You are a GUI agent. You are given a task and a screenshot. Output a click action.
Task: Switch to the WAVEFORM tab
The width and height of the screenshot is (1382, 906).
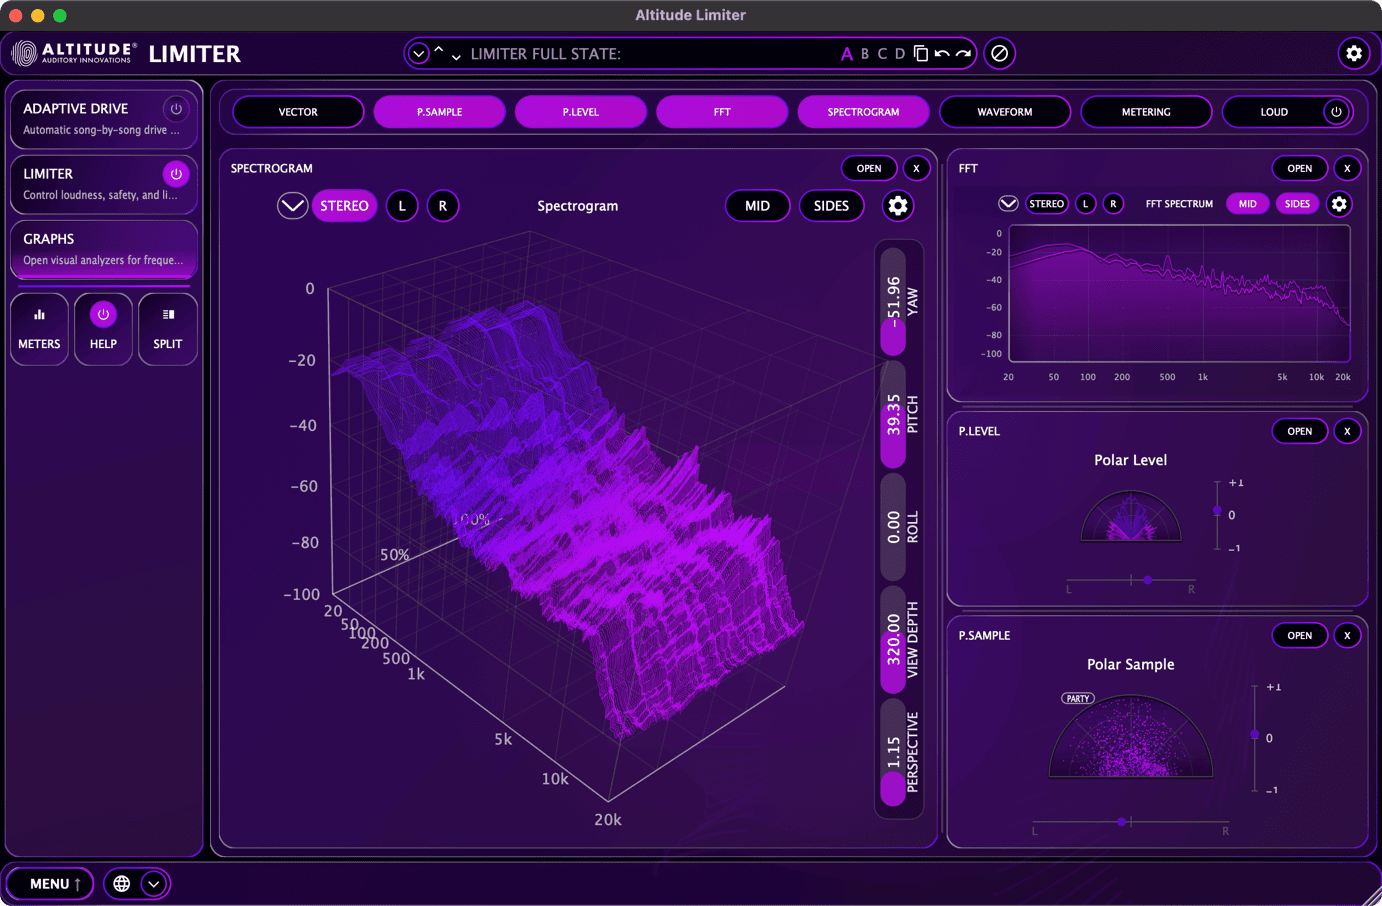coord(1005,112)
